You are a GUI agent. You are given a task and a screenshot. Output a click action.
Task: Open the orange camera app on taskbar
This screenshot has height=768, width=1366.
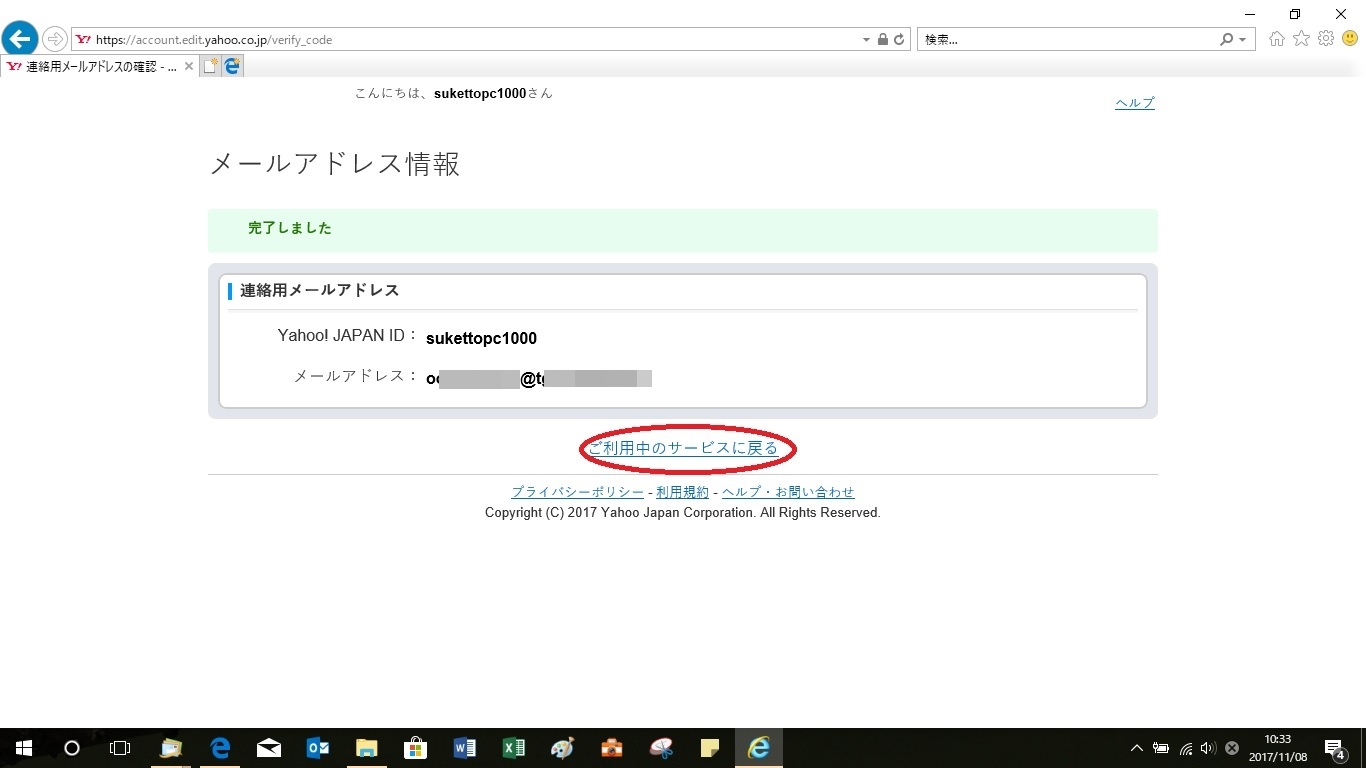tap(612, 748)
